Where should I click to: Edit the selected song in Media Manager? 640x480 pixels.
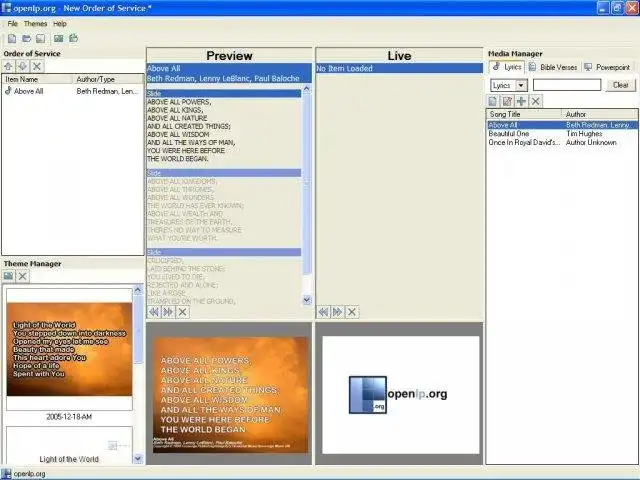pyautogui.click(x=507, y=101)
